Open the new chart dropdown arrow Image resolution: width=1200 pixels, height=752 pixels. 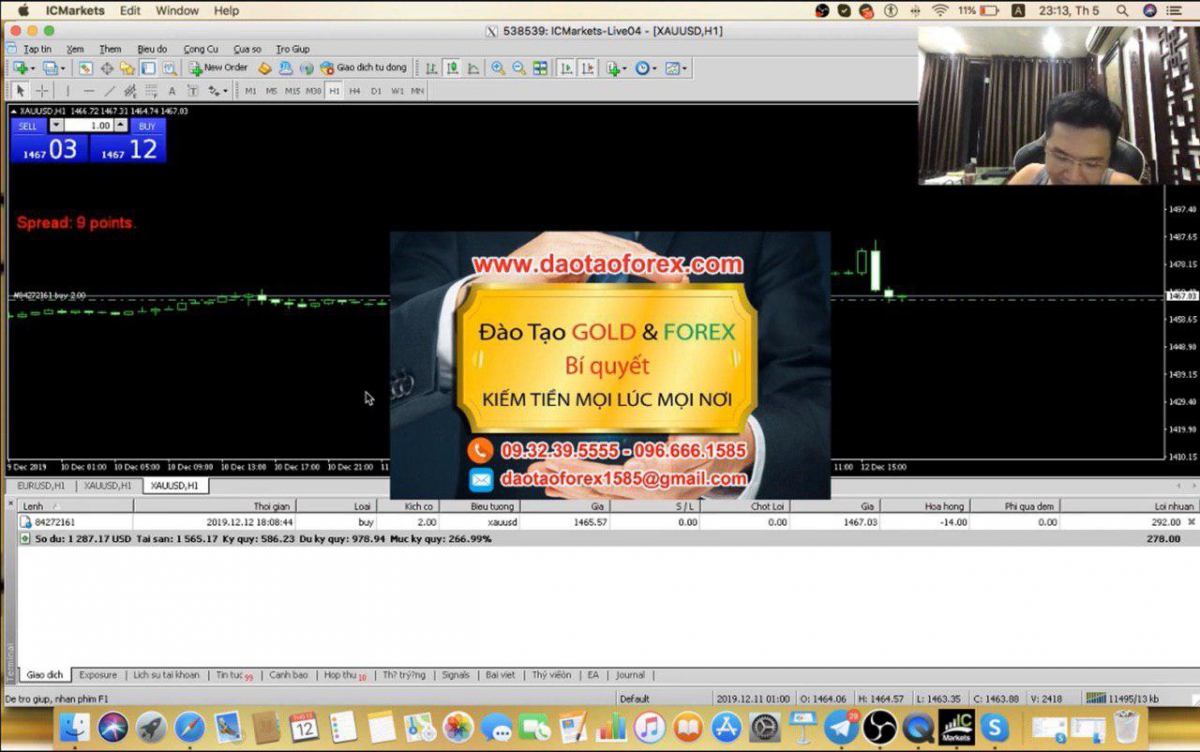tap(33, 68)
